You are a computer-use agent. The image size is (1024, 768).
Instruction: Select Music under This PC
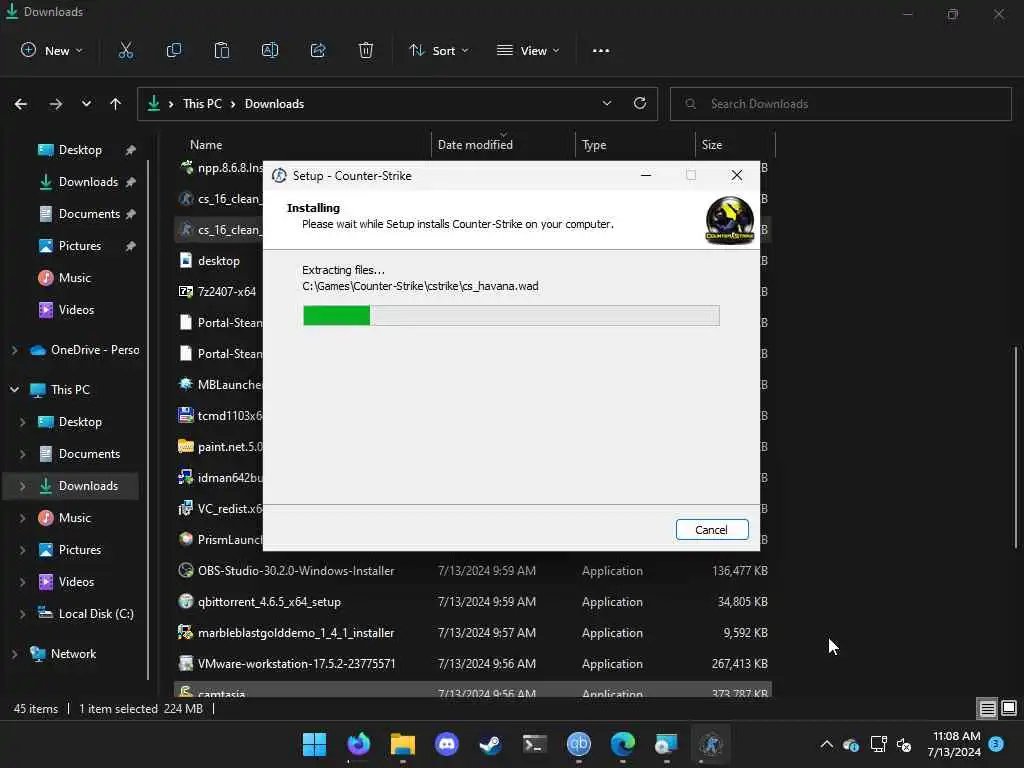coord(75,518)
